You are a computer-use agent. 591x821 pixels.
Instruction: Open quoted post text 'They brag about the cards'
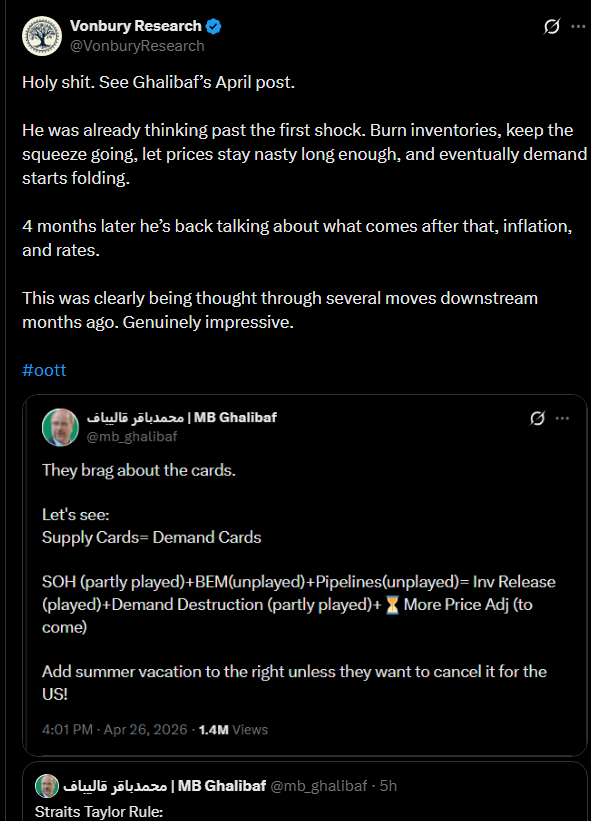pos(139,470)
